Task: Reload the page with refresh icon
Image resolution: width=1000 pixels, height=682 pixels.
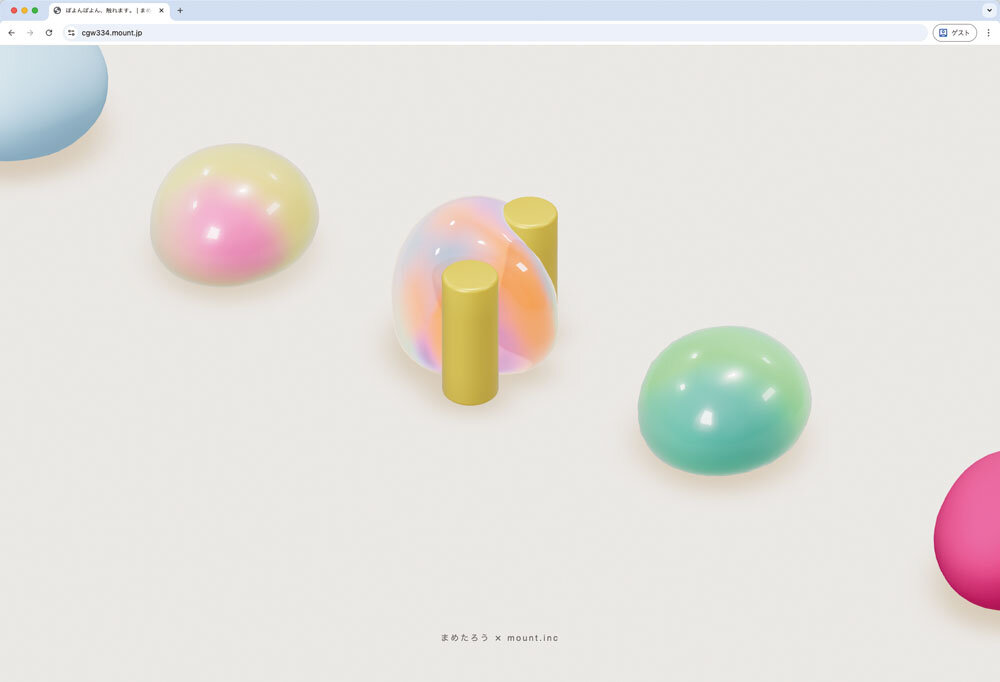Action: [48, 33]
